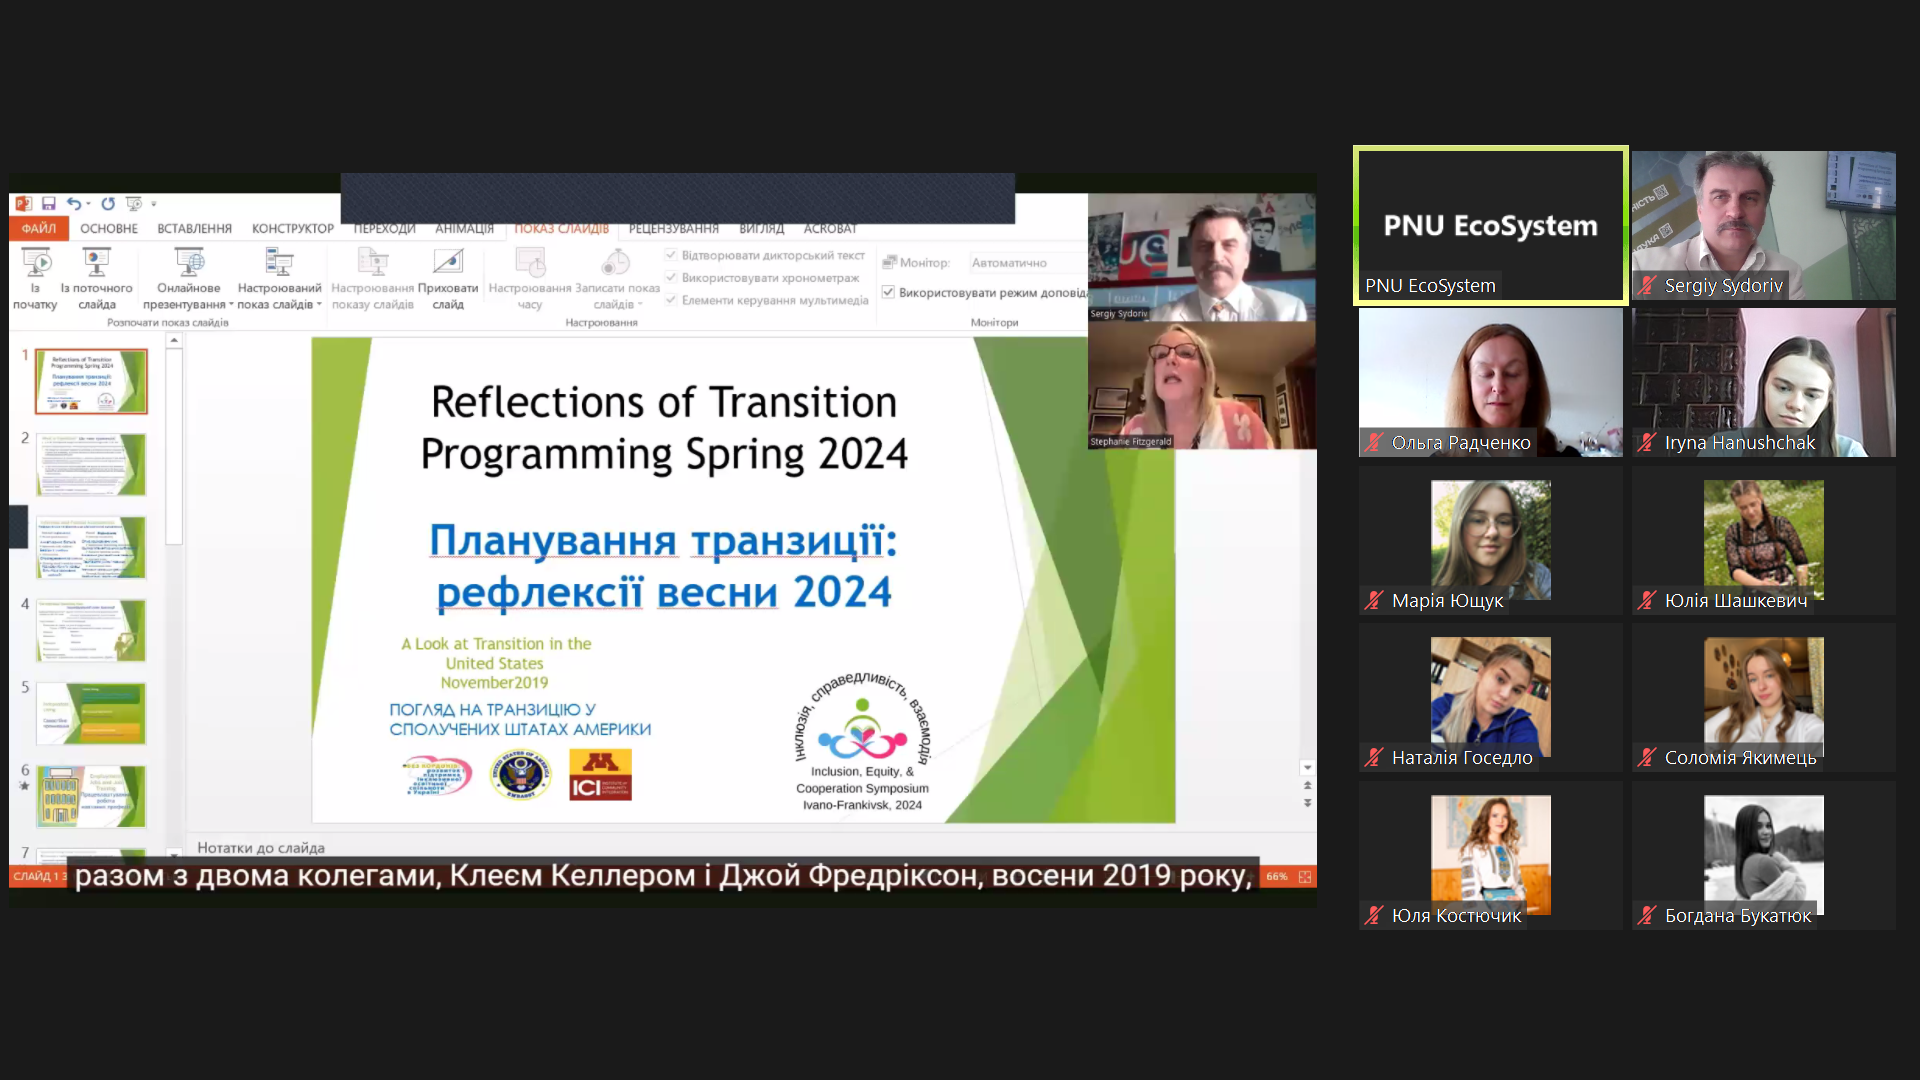Expand Online Presentation dropdown
The height and width of the screenshot is (1080, 1920).
click(231, 305)
